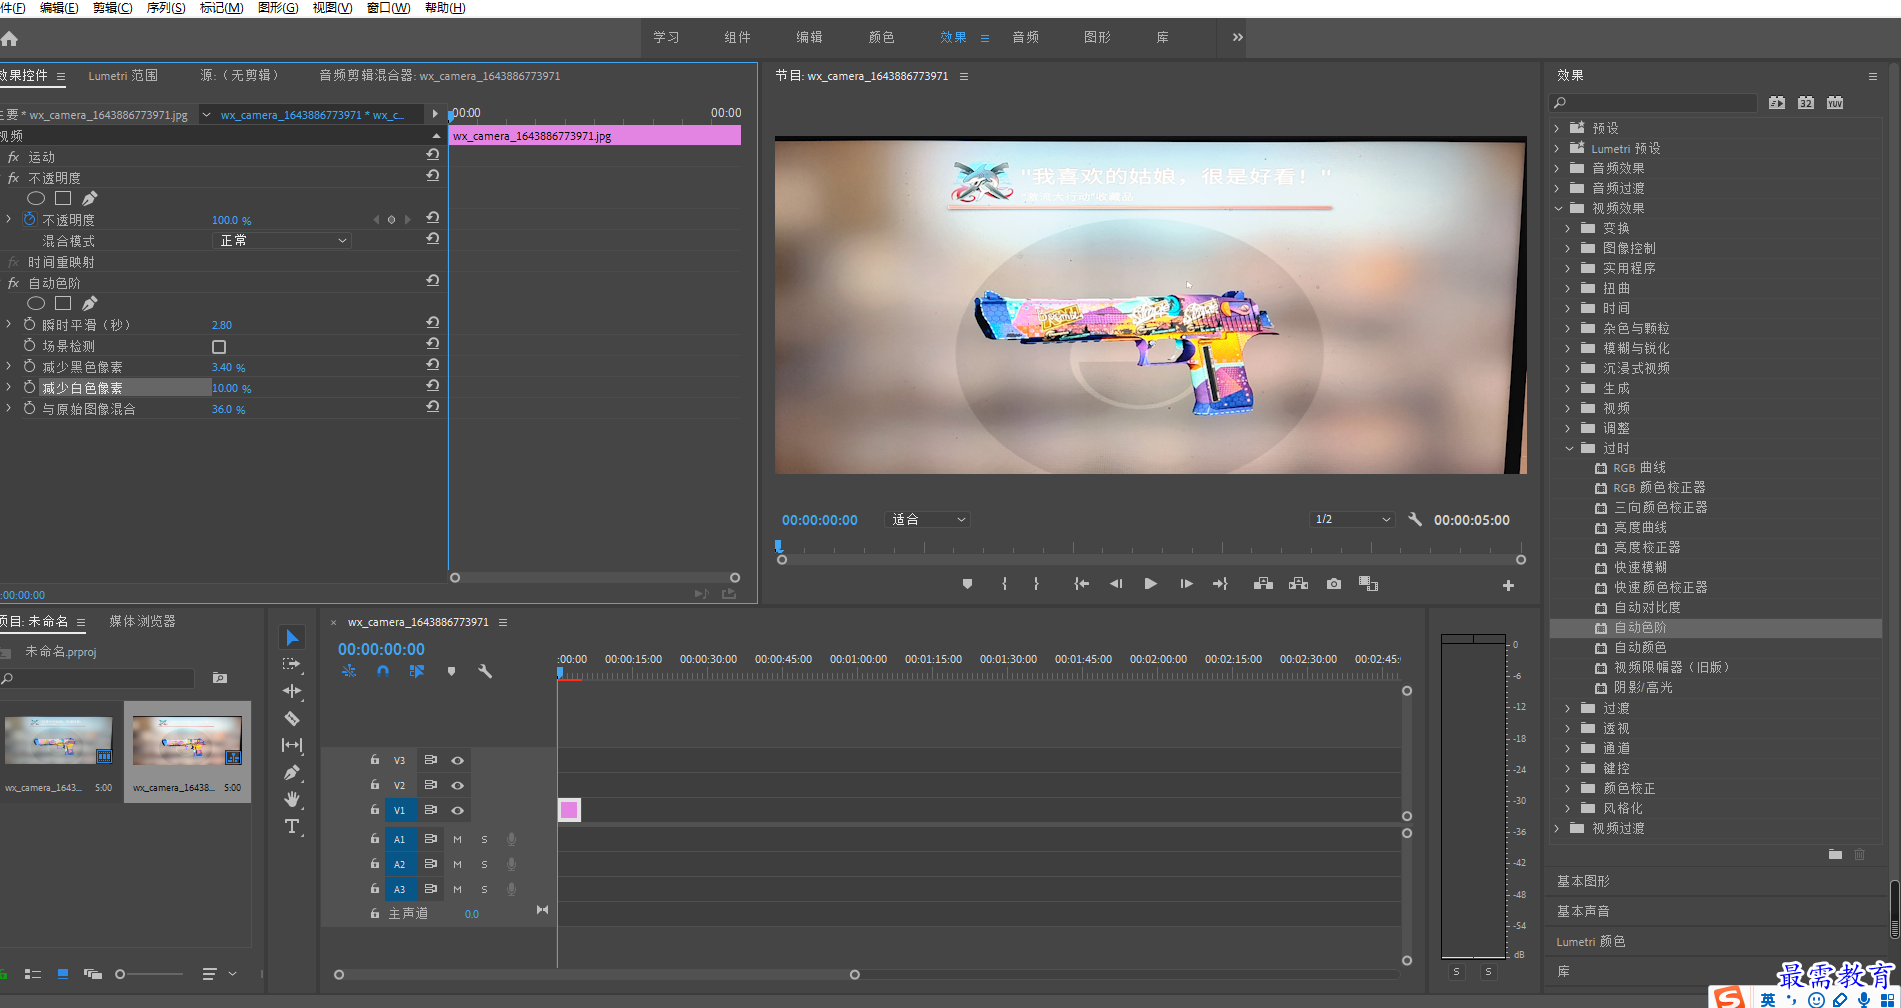Open the 序列(S) menu
This screenshot has height=1008, width=1901.
point(166,8)
